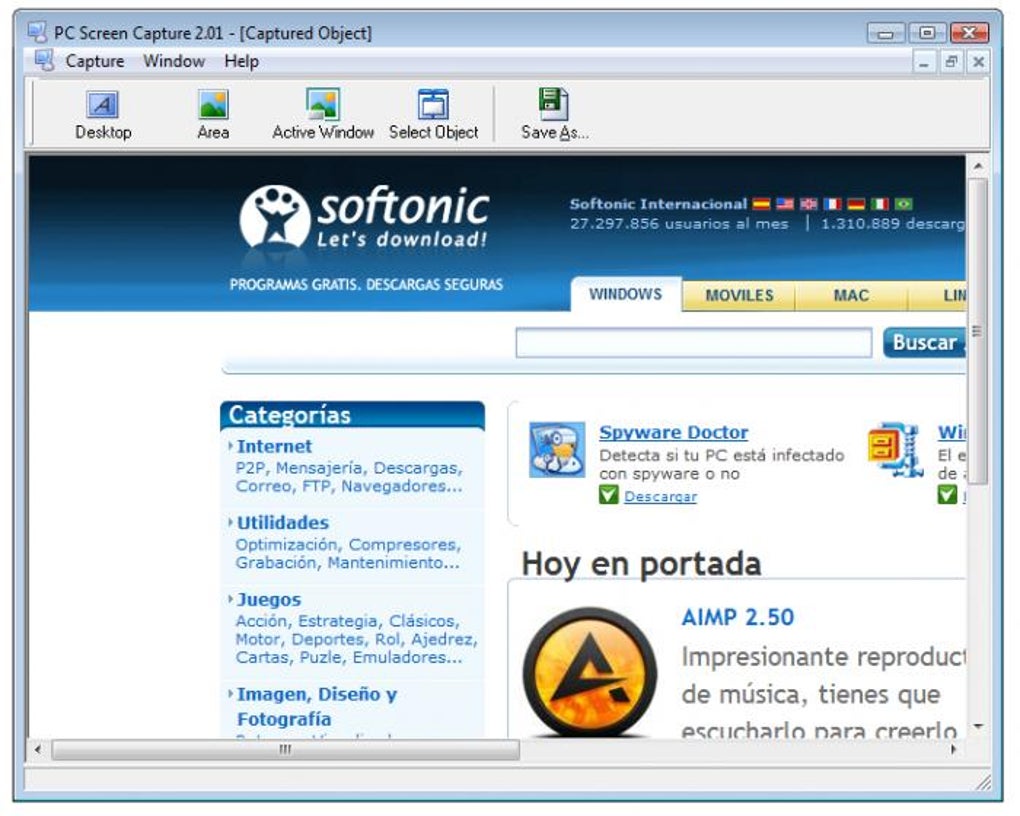This screenshot has height=816, width=1020.
Task: Click the horizontal scrollbar right arrow
Action: coord(953,750)
